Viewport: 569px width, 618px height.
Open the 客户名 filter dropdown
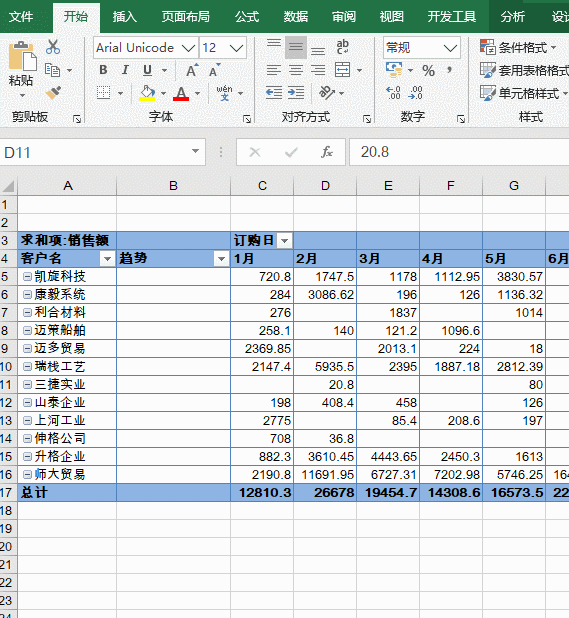[107, 259]
